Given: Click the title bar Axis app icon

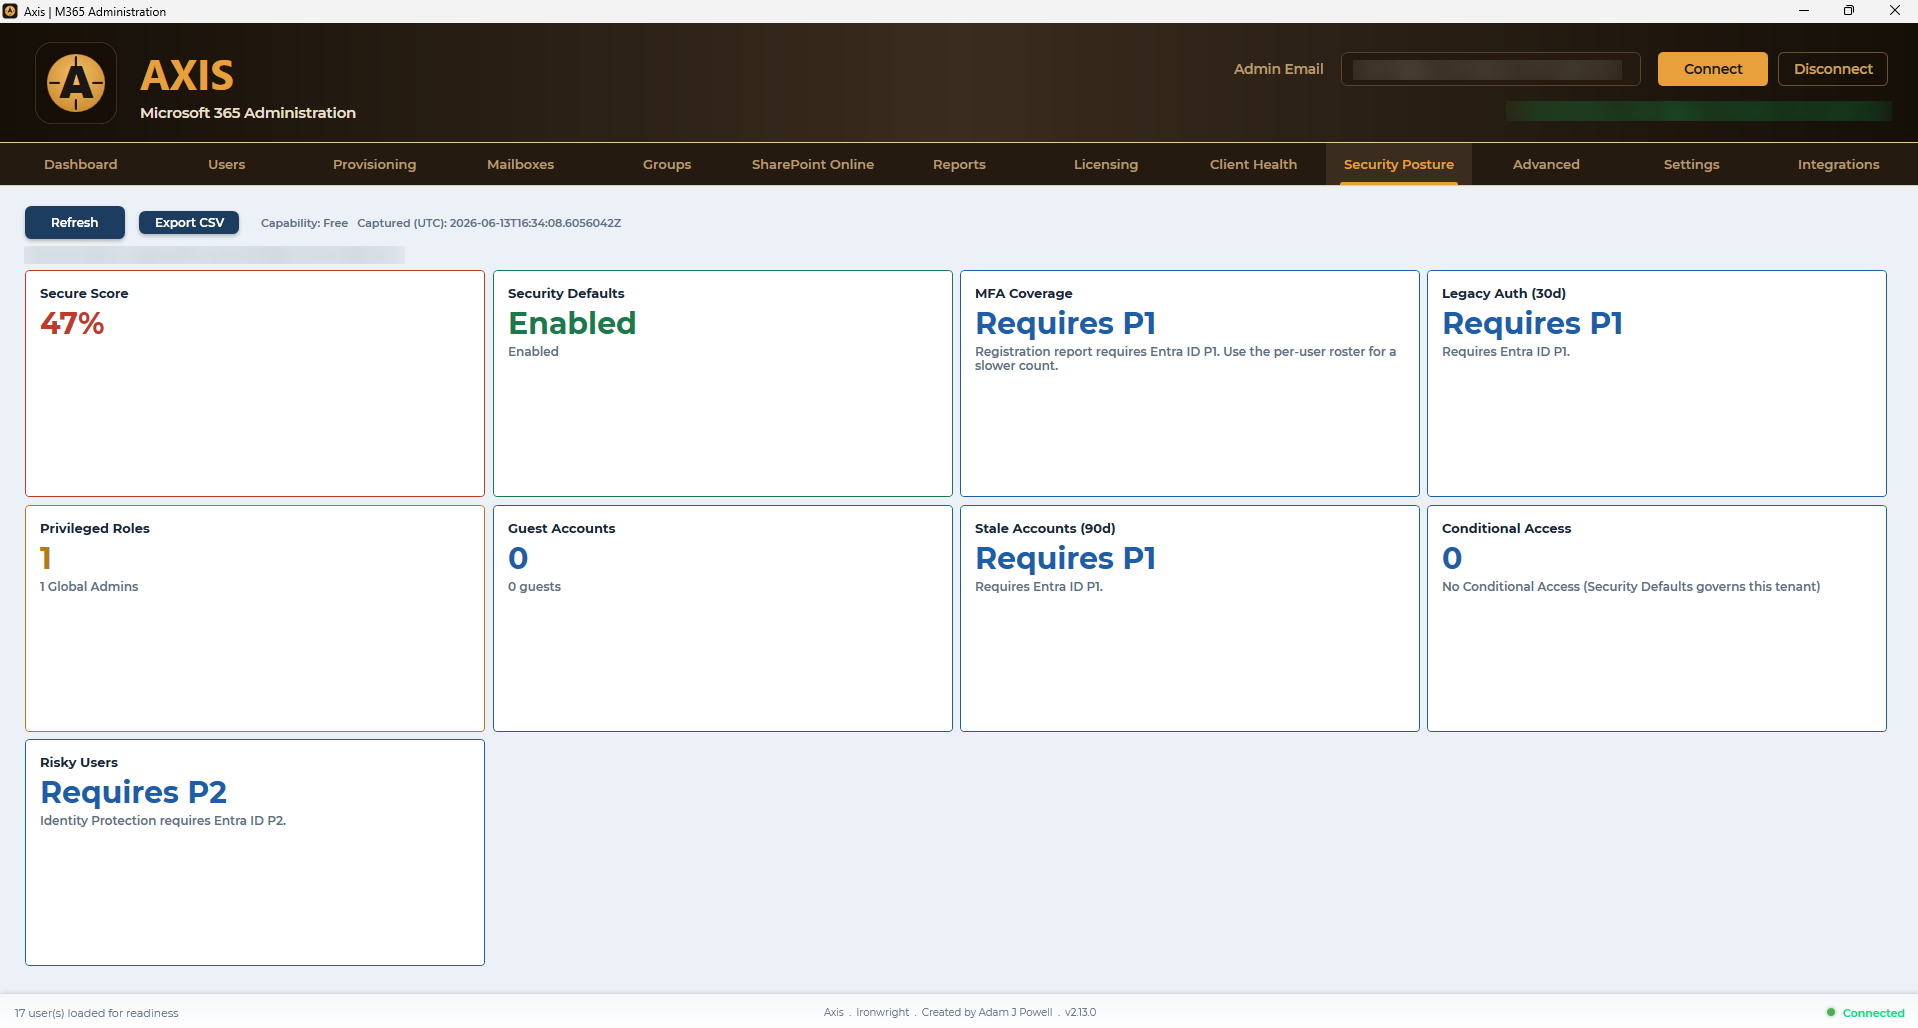Looking at the screenshot, I should [x=10, y=11].
